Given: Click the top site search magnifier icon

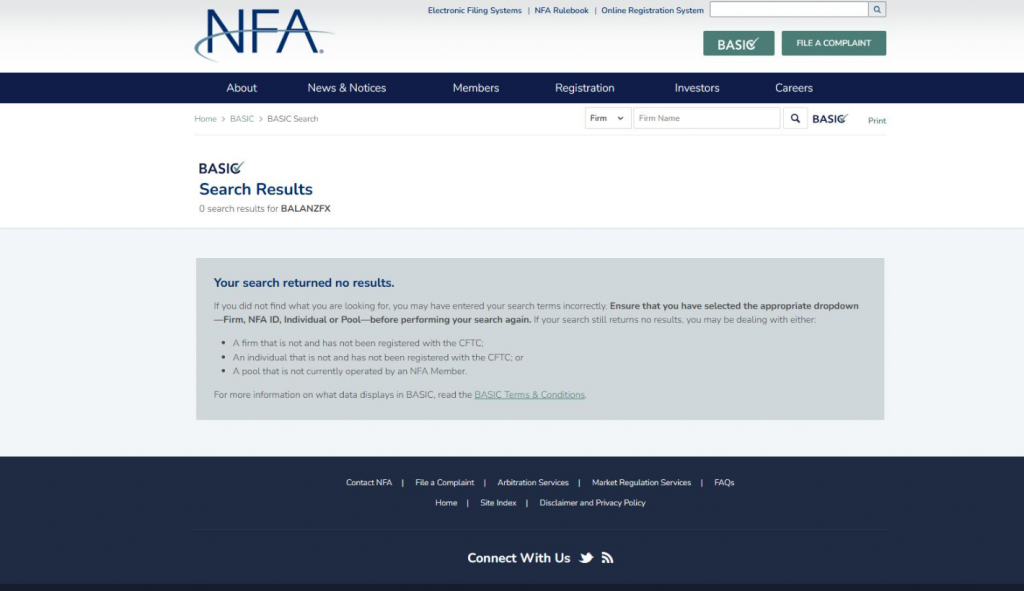Looking at the screenshot, I should (x=877, y=9).
